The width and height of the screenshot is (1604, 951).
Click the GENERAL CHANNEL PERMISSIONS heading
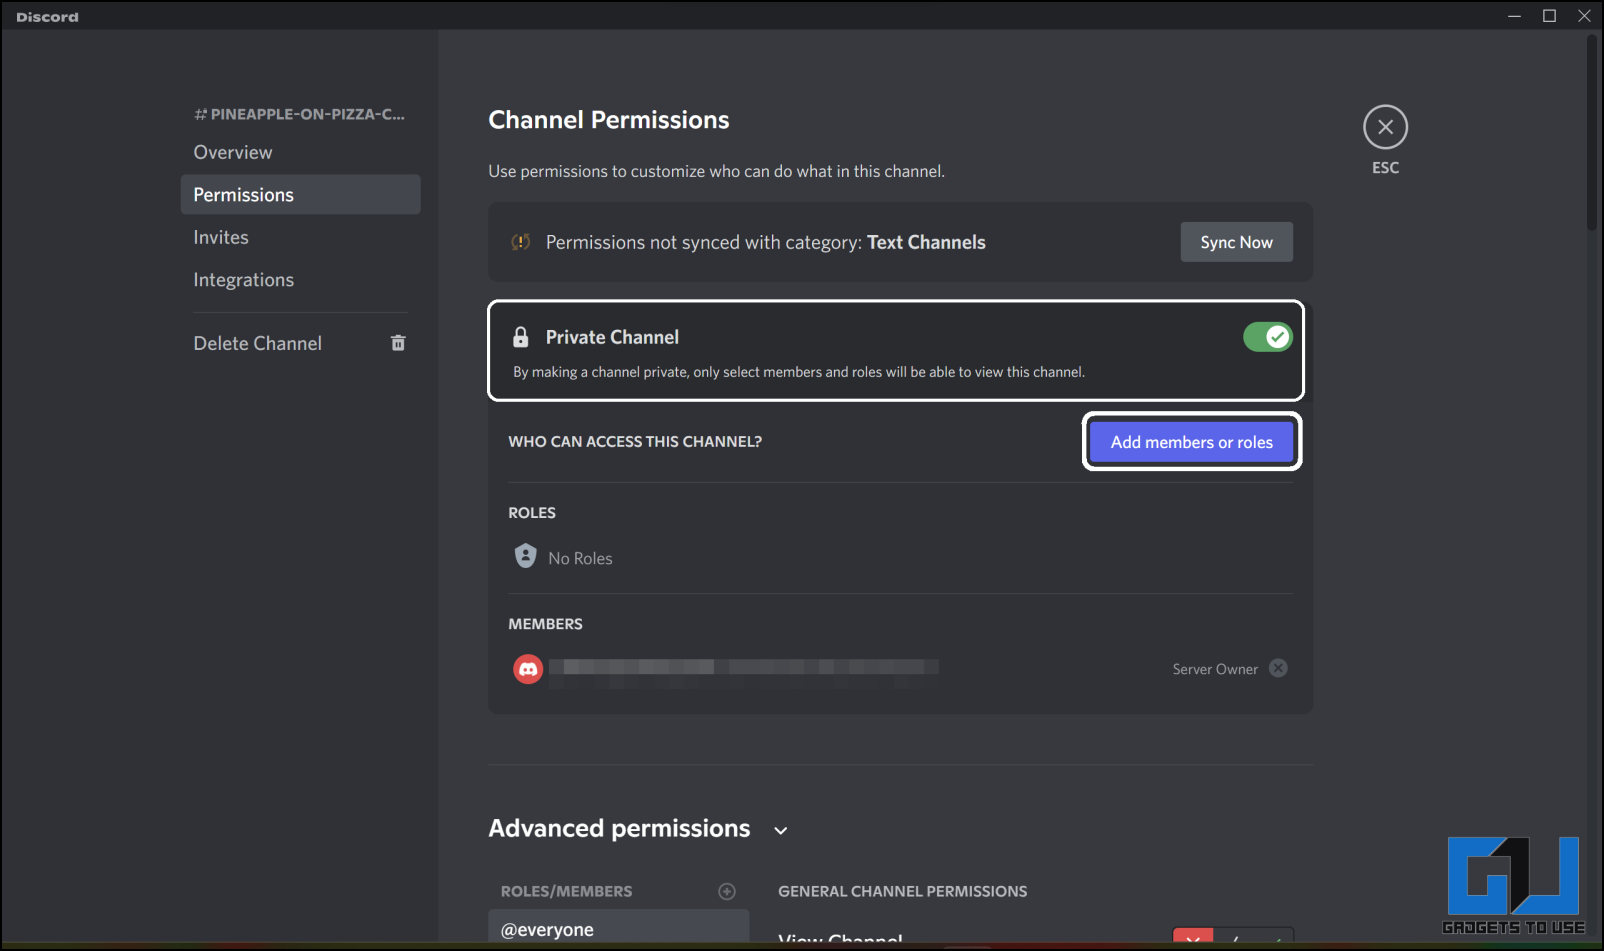pyautogui.click(x=902, y=891)
